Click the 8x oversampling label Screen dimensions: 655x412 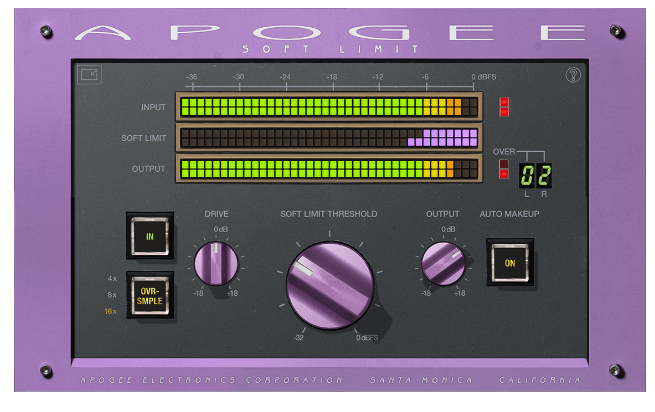(x=112, y=295)
